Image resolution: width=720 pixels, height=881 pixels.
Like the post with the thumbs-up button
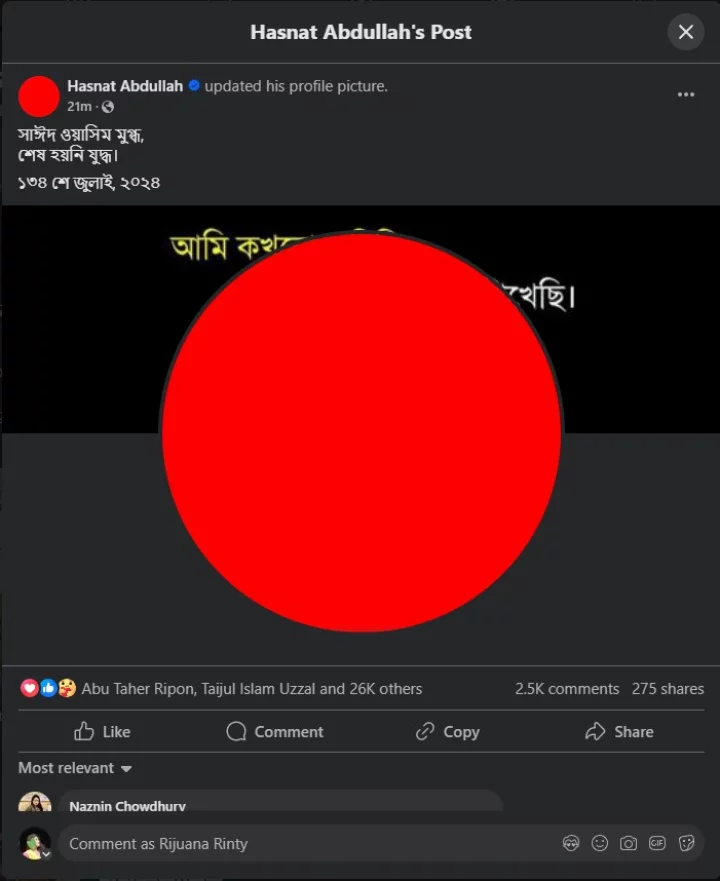click(102, 732)
